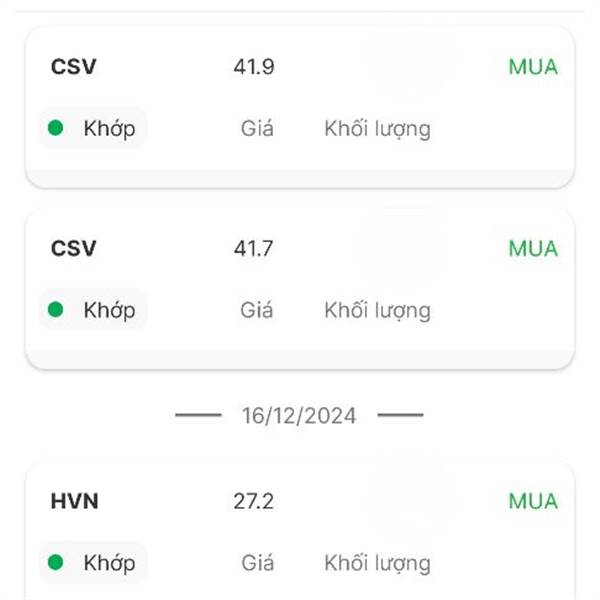Select Khớp status chip in HVN card
The image size is (600, 600).
point(93,562)
